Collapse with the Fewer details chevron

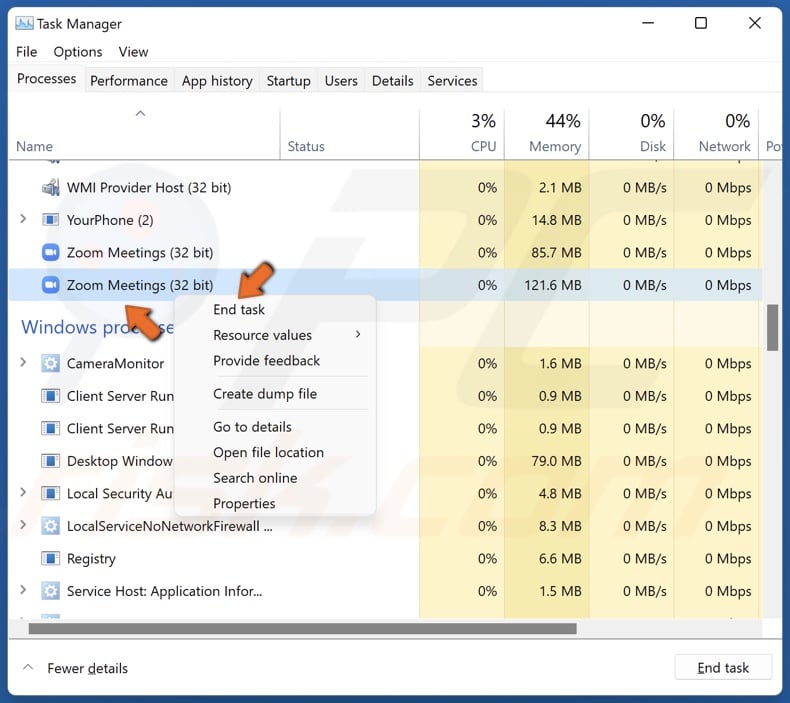[28, 667]
